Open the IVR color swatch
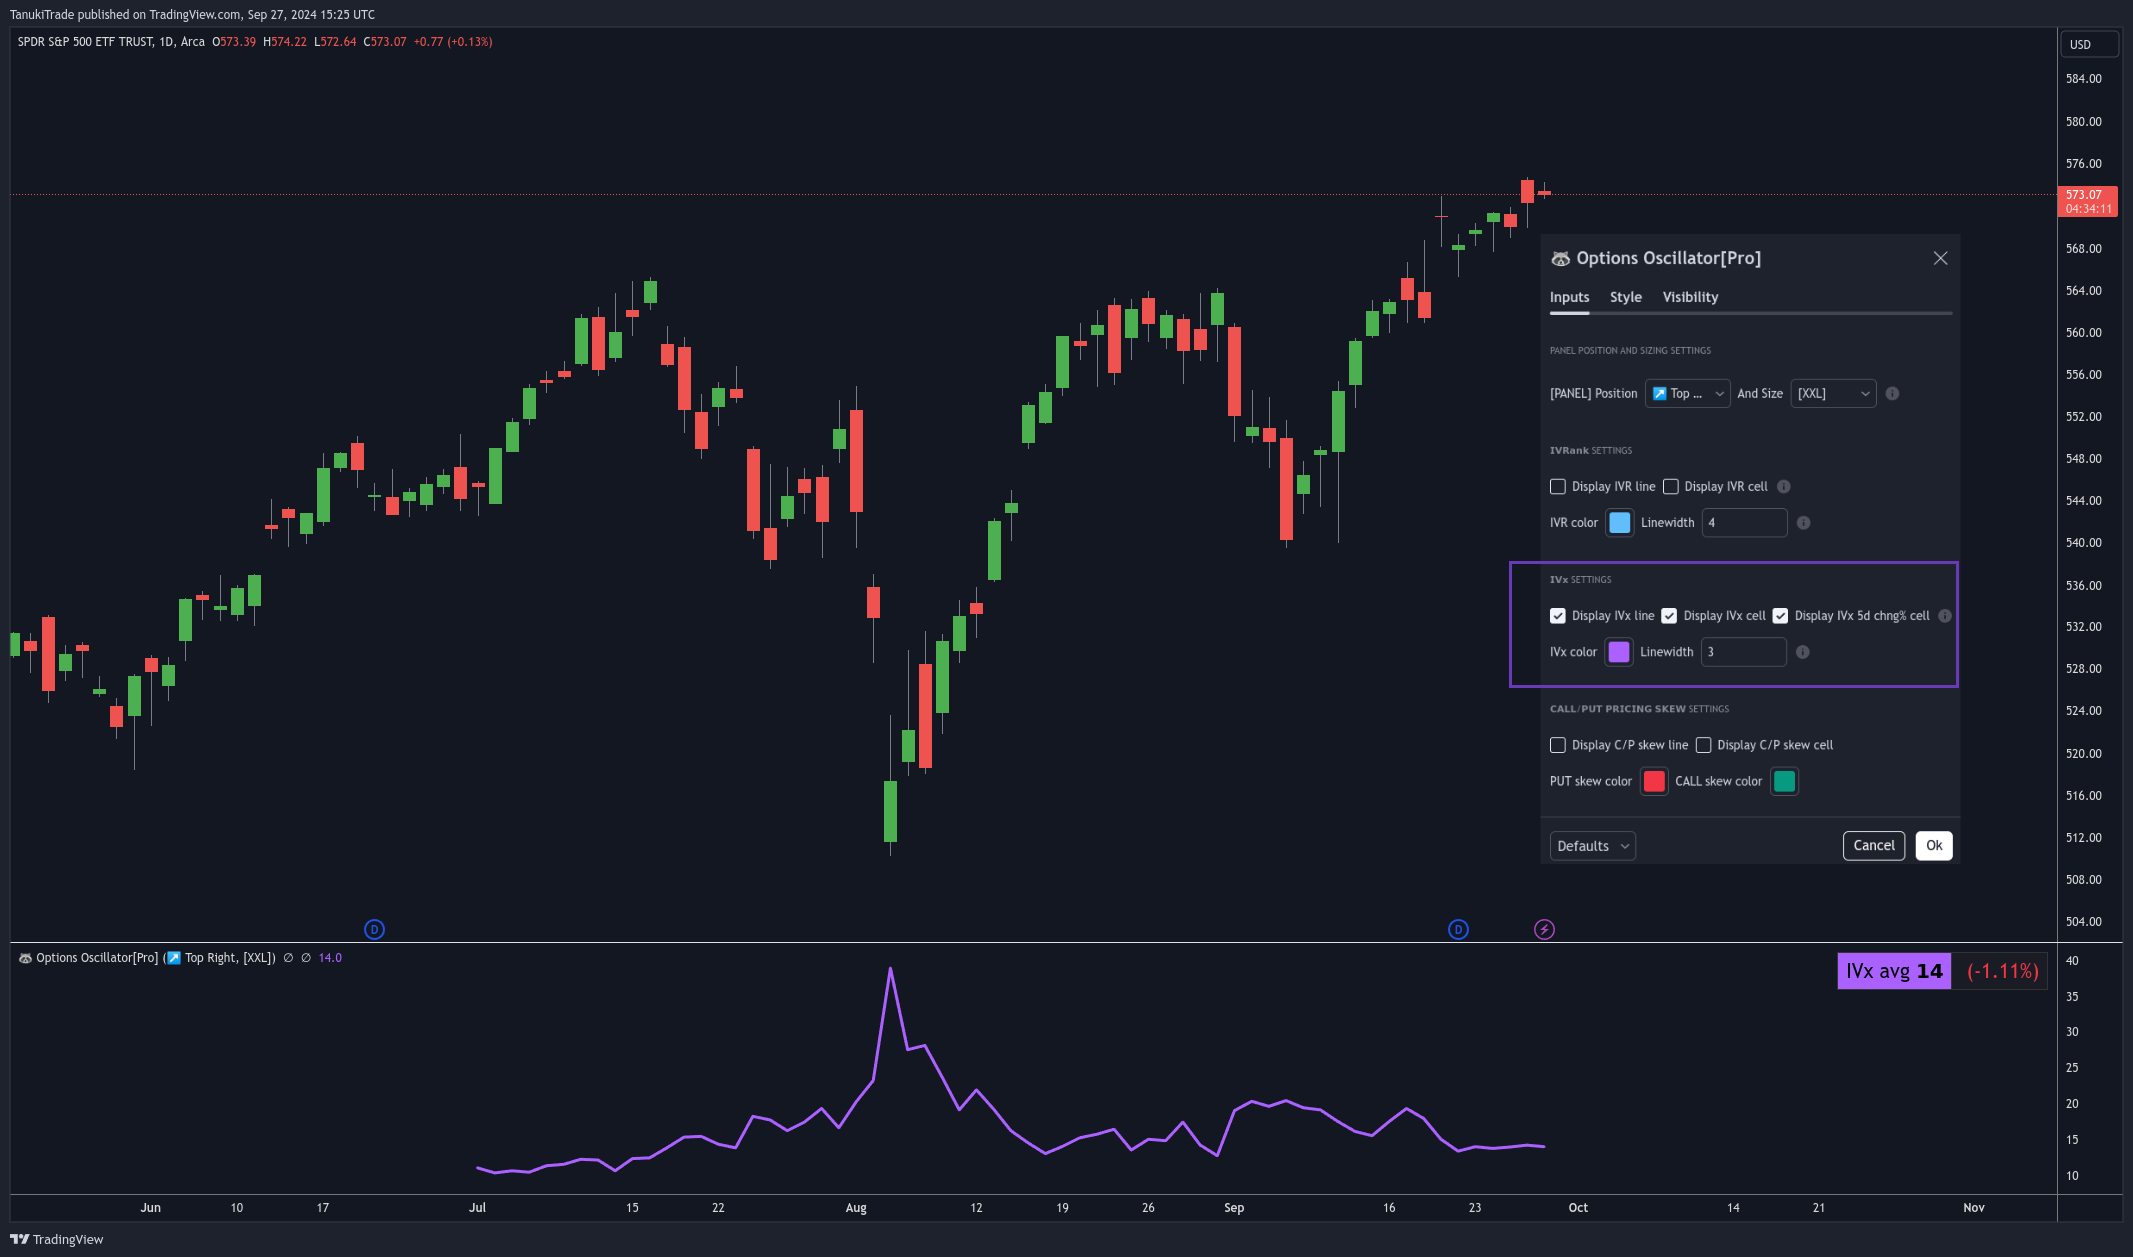 (1619, 523)
